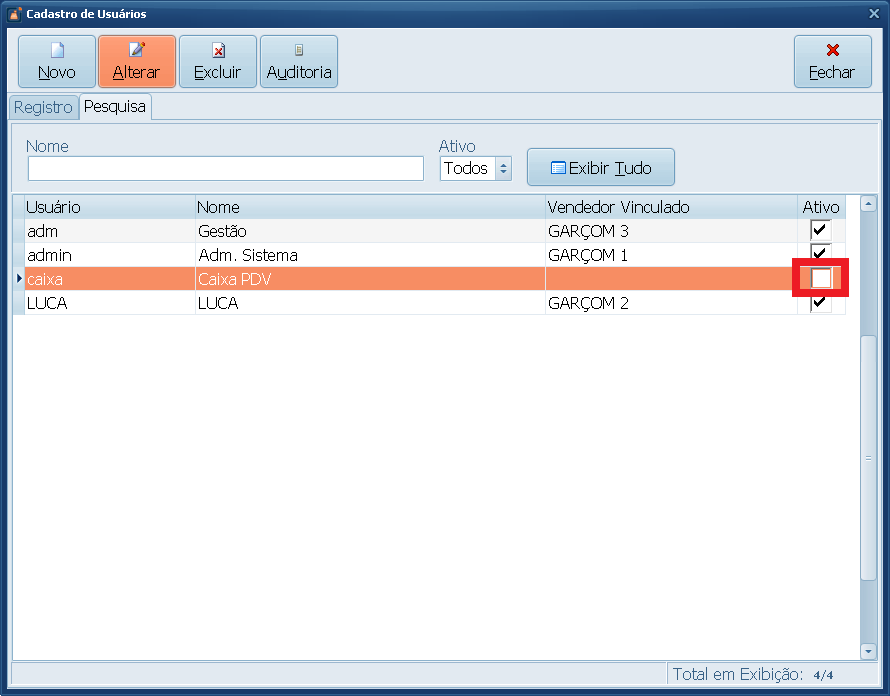This screenshot has width=890, height=696.
Task: Click inside the Nome search field
Action: tap(225, 168)
